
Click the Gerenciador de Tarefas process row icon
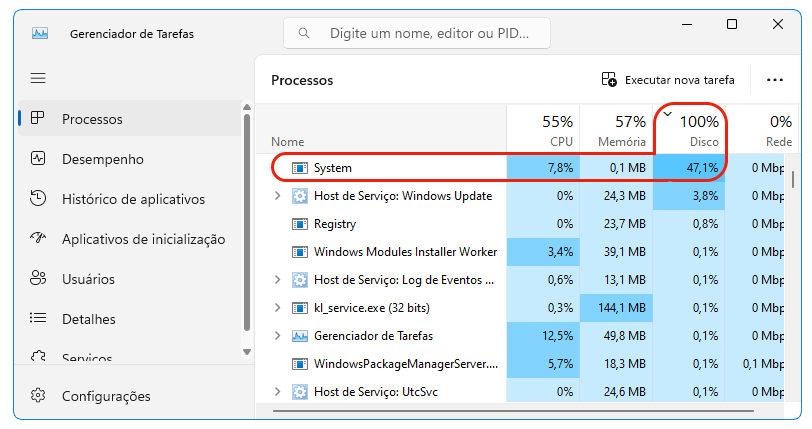tap(300, 336)
